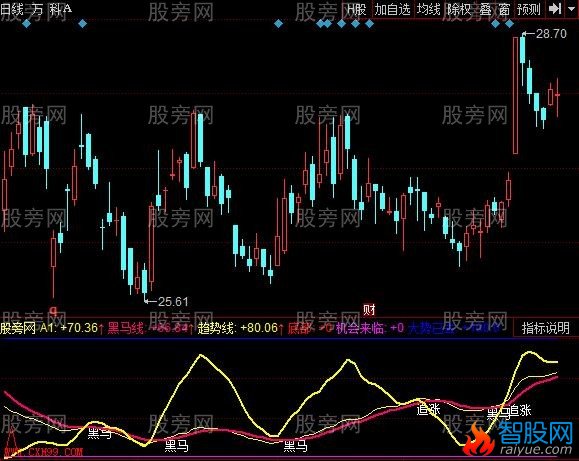Open the 预测 forecast tool
This screenshot has height=461, width=579.
[529, 9]
